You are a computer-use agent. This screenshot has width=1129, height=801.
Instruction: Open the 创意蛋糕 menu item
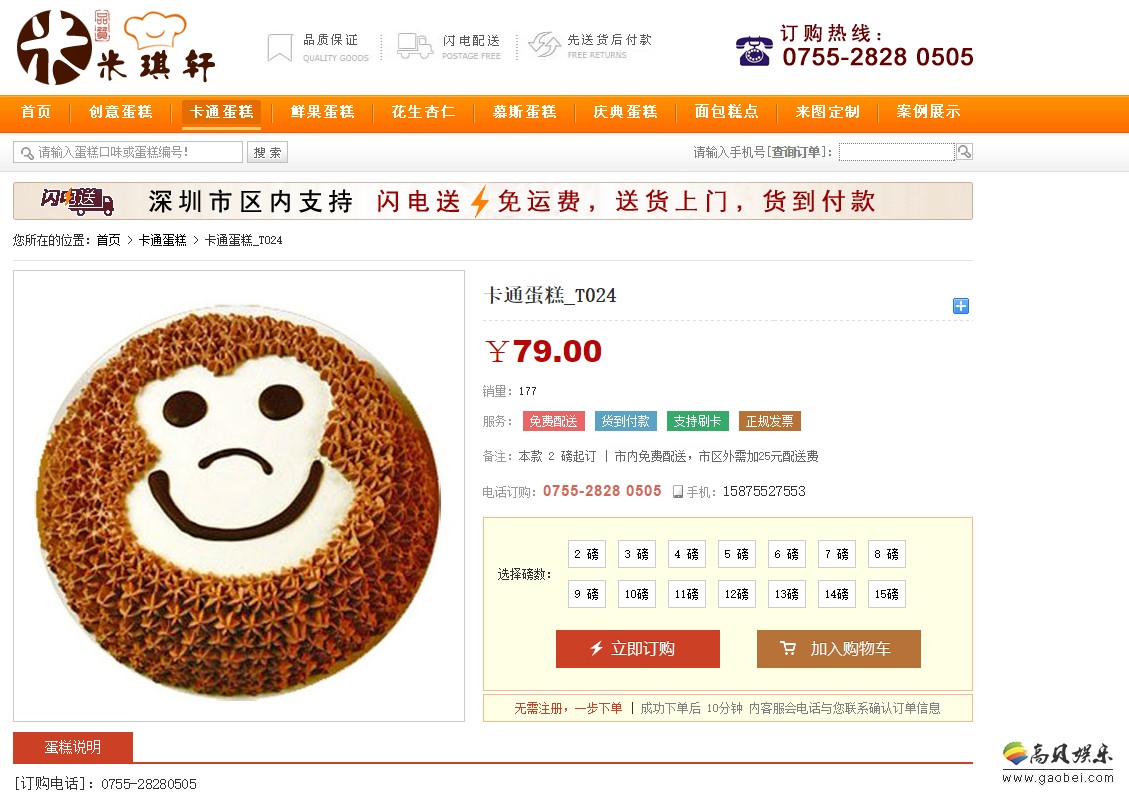click(x=121, y=112)
